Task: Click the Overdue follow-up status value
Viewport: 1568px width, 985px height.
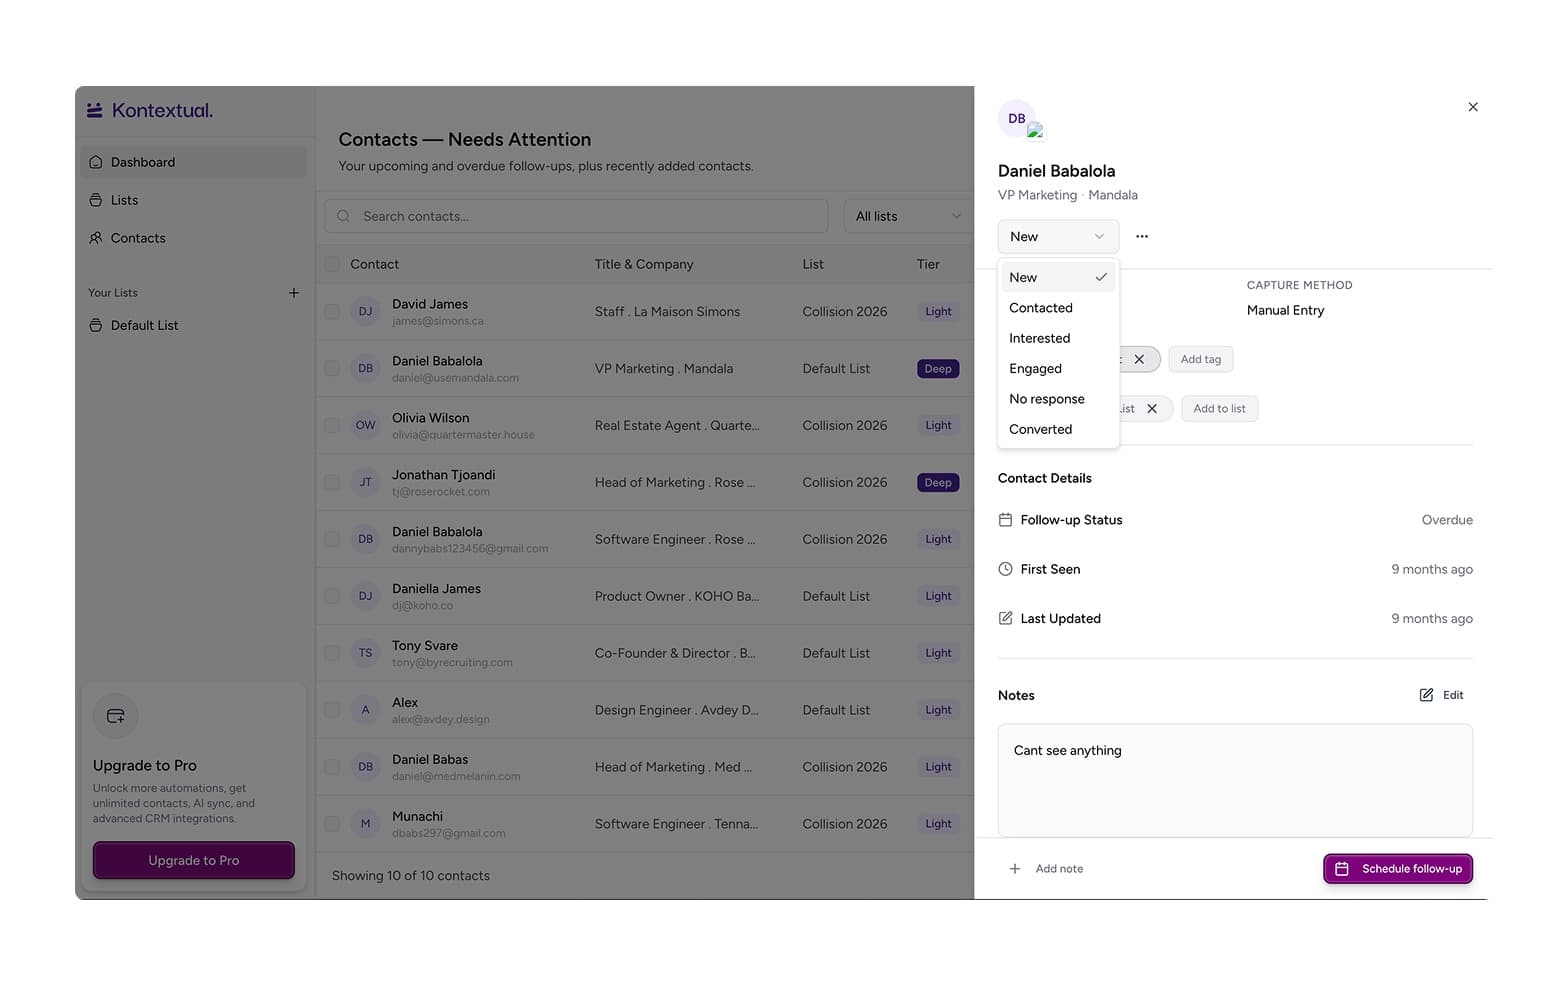Action: [1447, 520]
